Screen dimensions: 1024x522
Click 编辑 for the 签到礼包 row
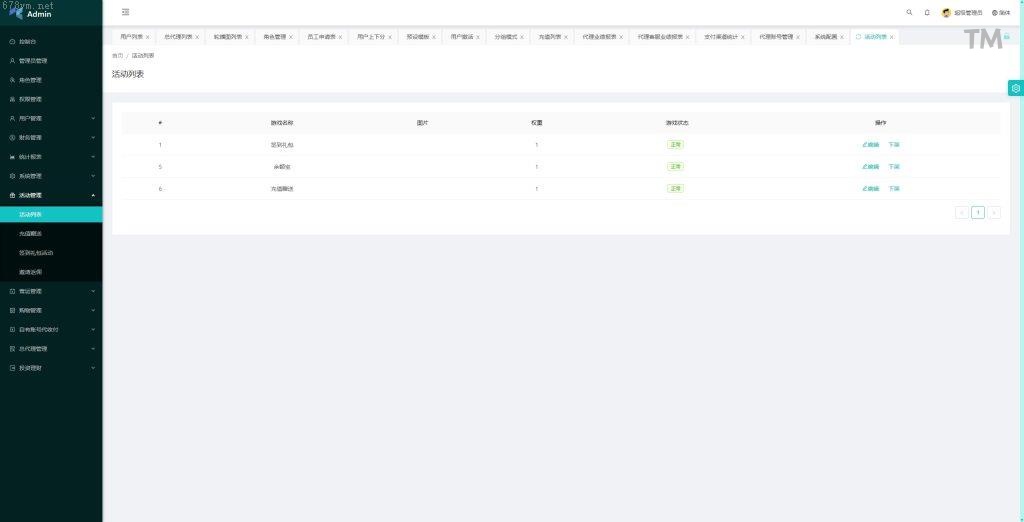pyautogui.click(x=871, y=144)
